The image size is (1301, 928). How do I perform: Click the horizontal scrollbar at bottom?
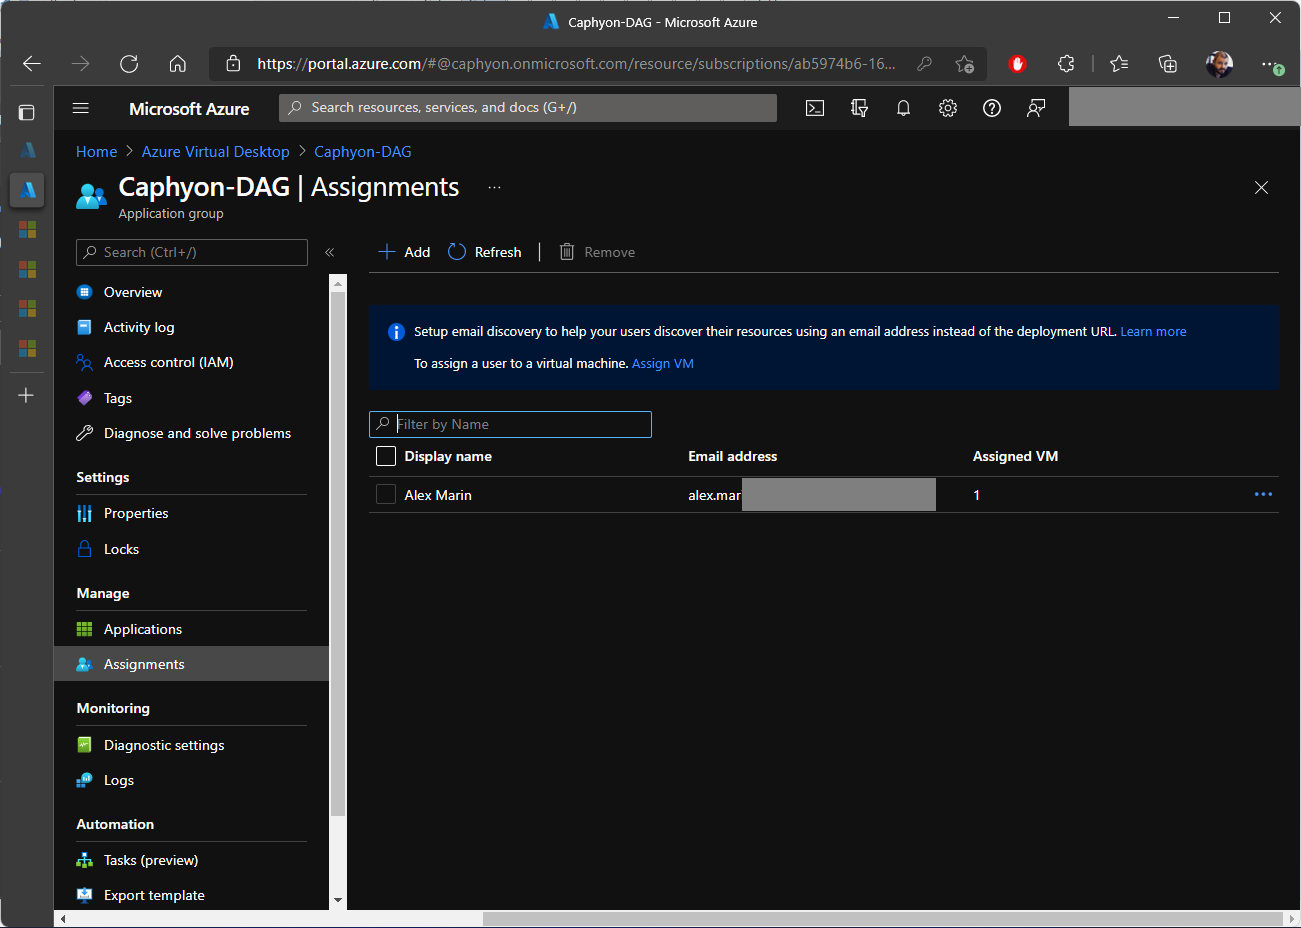(882, 918)
